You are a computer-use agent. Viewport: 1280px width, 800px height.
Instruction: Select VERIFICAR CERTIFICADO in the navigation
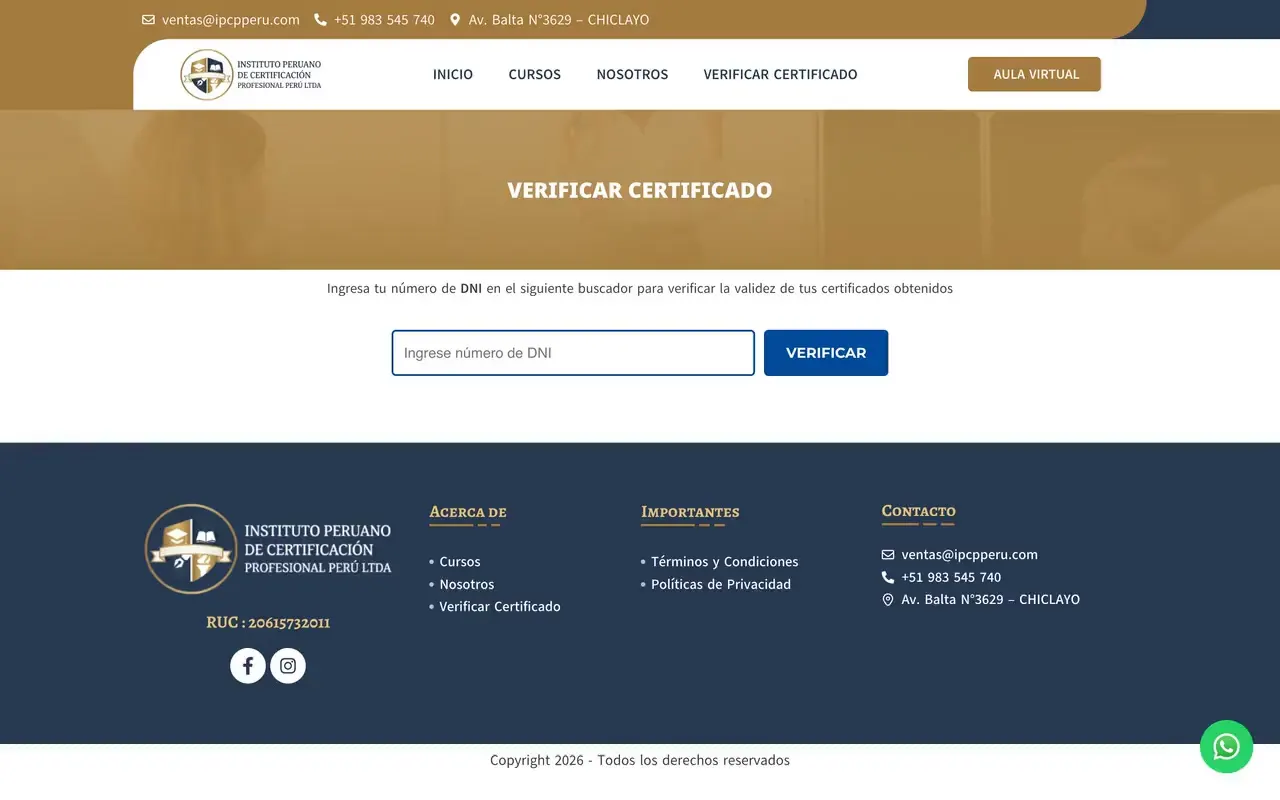(x=780, y=74)
